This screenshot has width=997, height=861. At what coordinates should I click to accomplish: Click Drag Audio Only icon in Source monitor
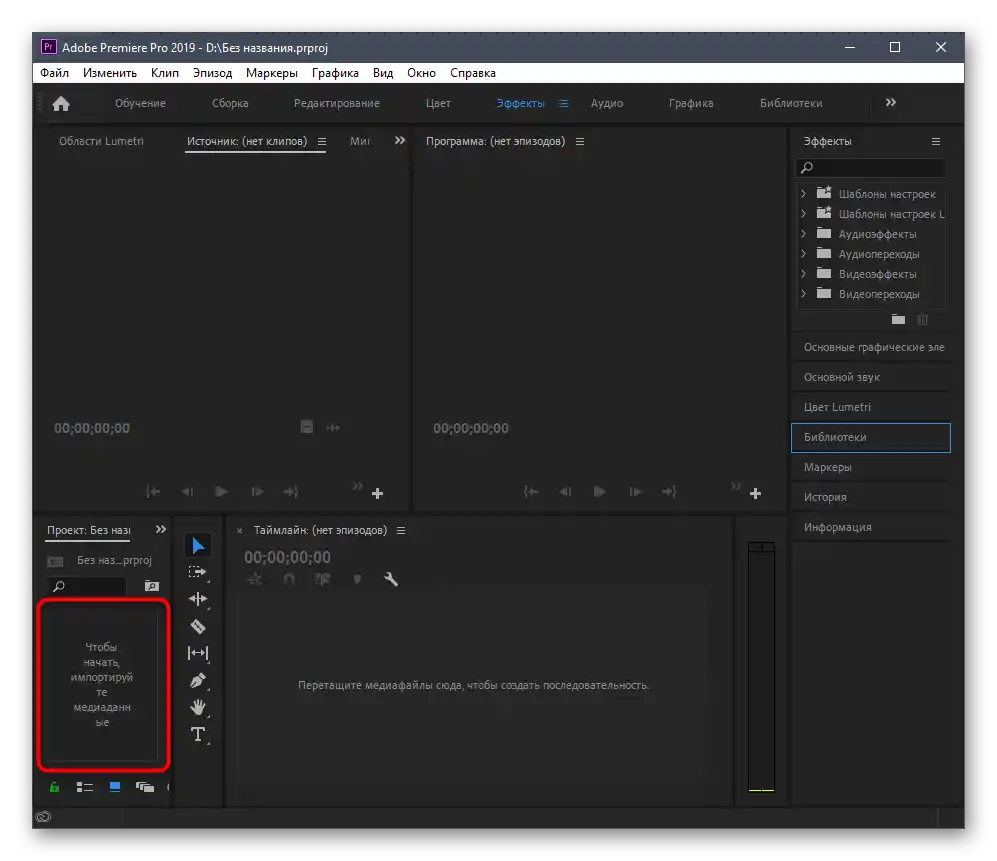tap(333, 427)
